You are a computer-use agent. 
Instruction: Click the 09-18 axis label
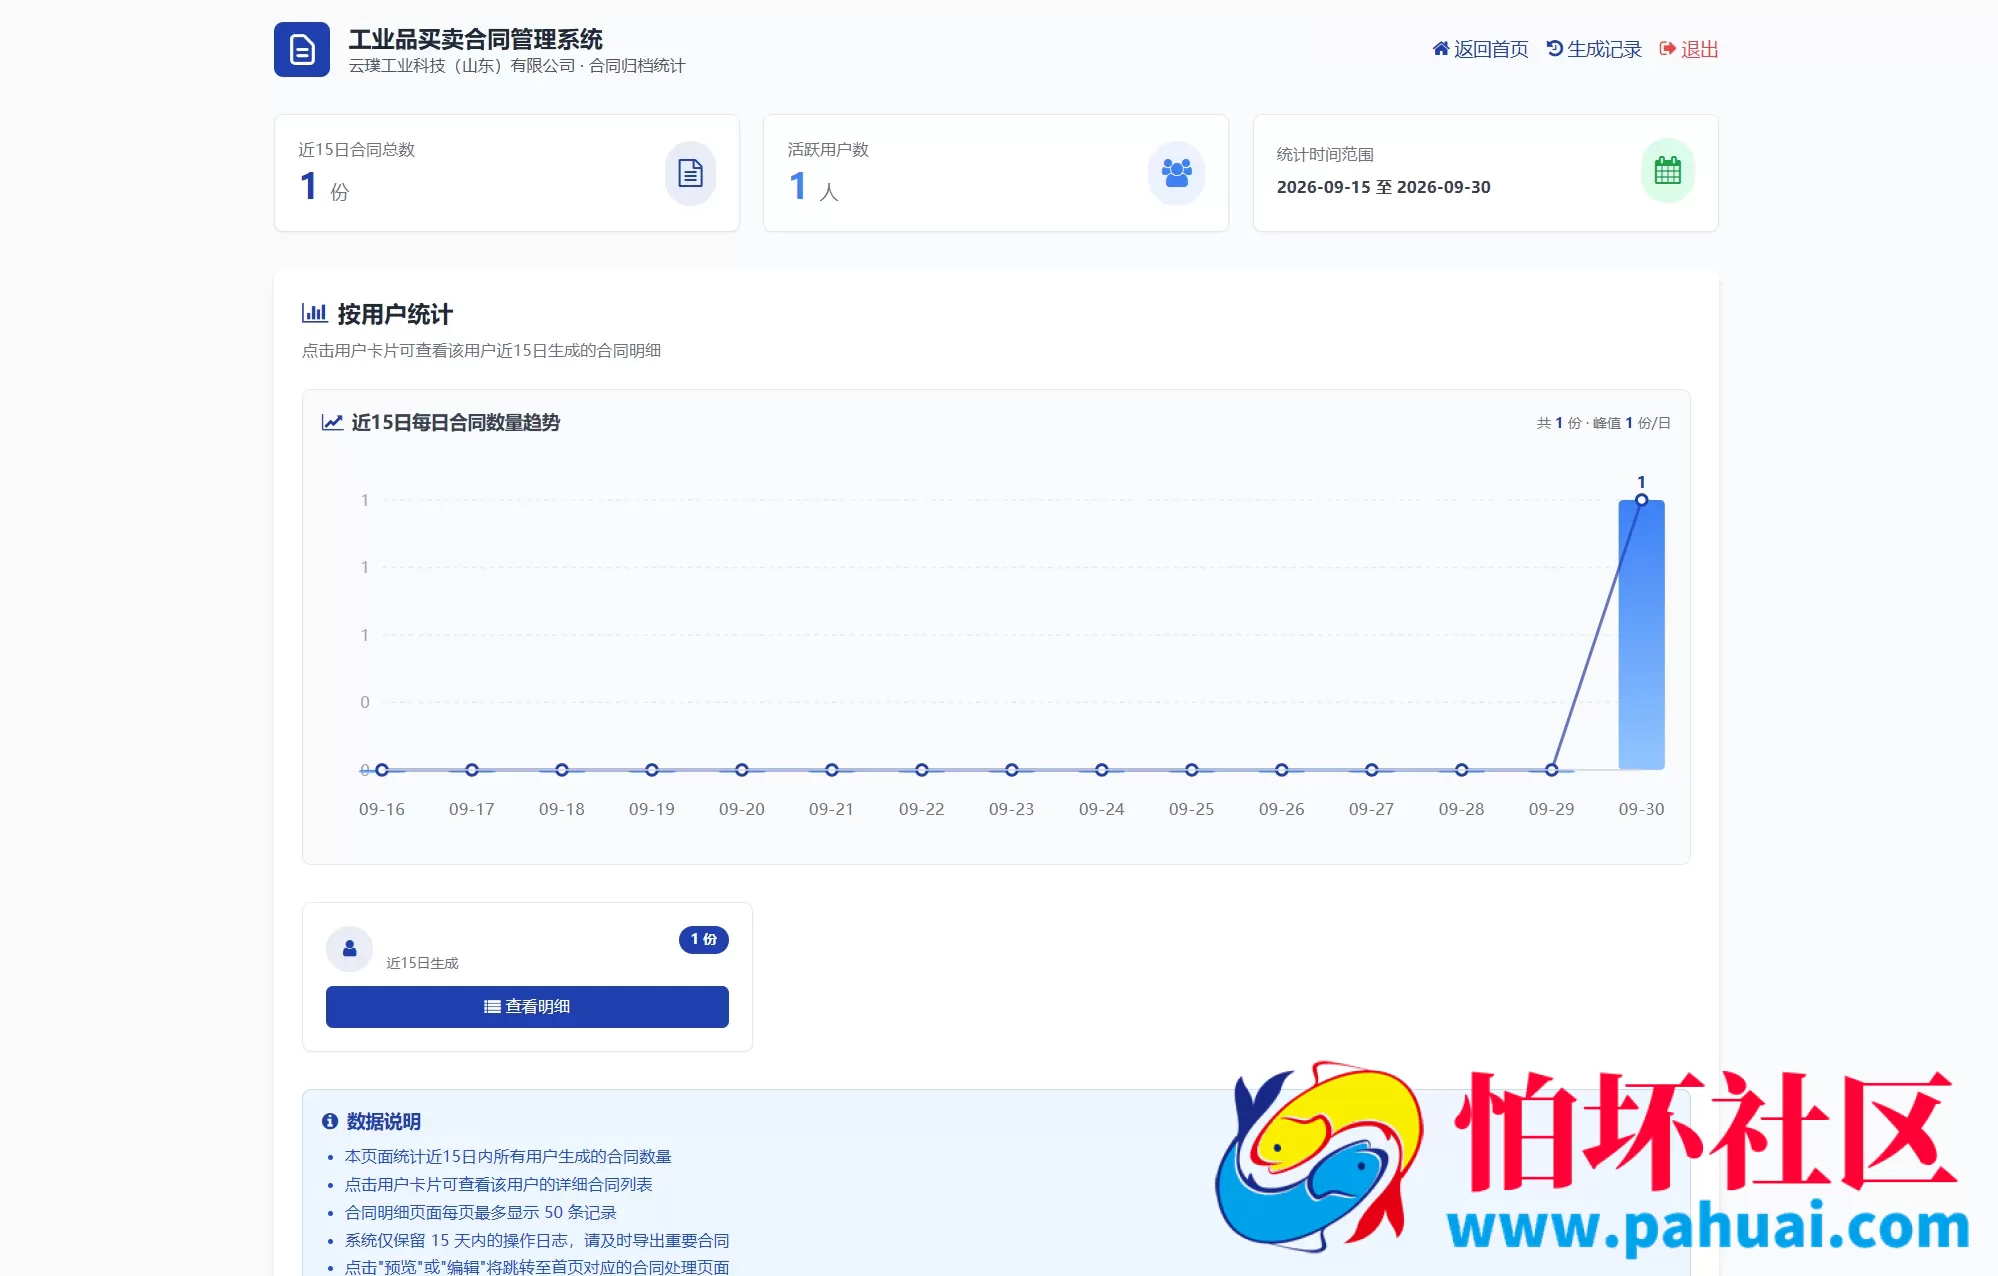[561, 809]
